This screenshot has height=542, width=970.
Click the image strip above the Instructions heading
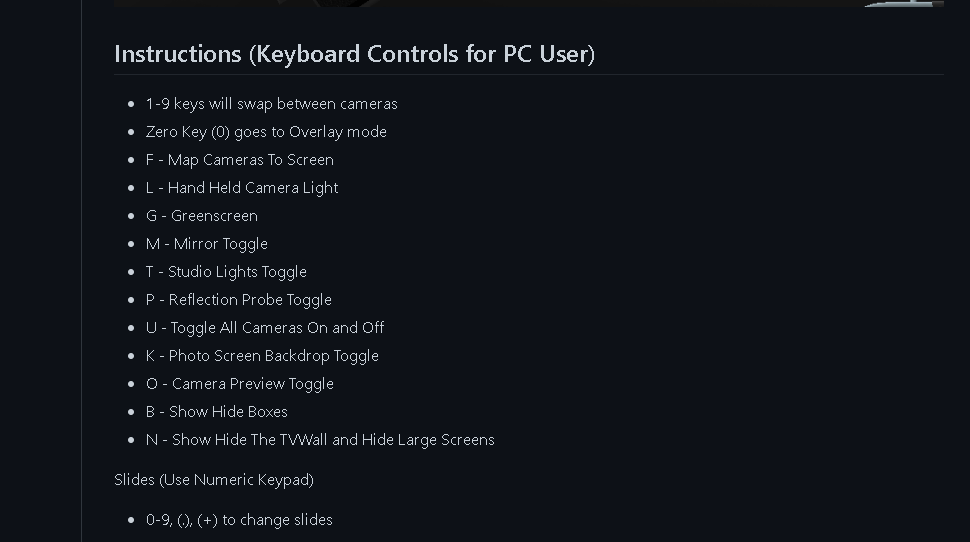[x=528, y=3]
